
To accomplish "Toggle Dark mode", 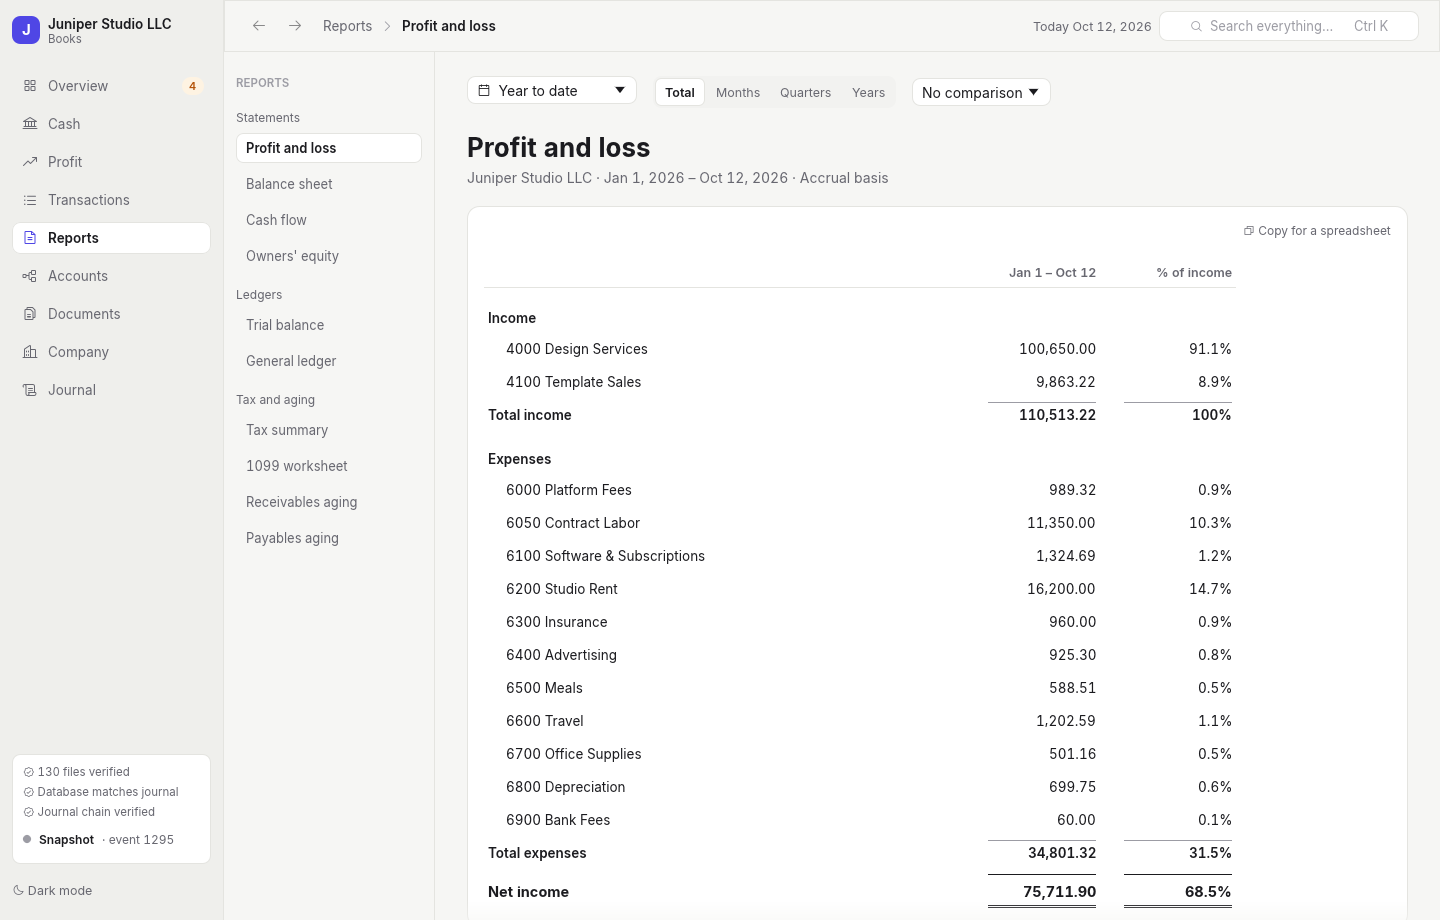I will pos(53,891).
